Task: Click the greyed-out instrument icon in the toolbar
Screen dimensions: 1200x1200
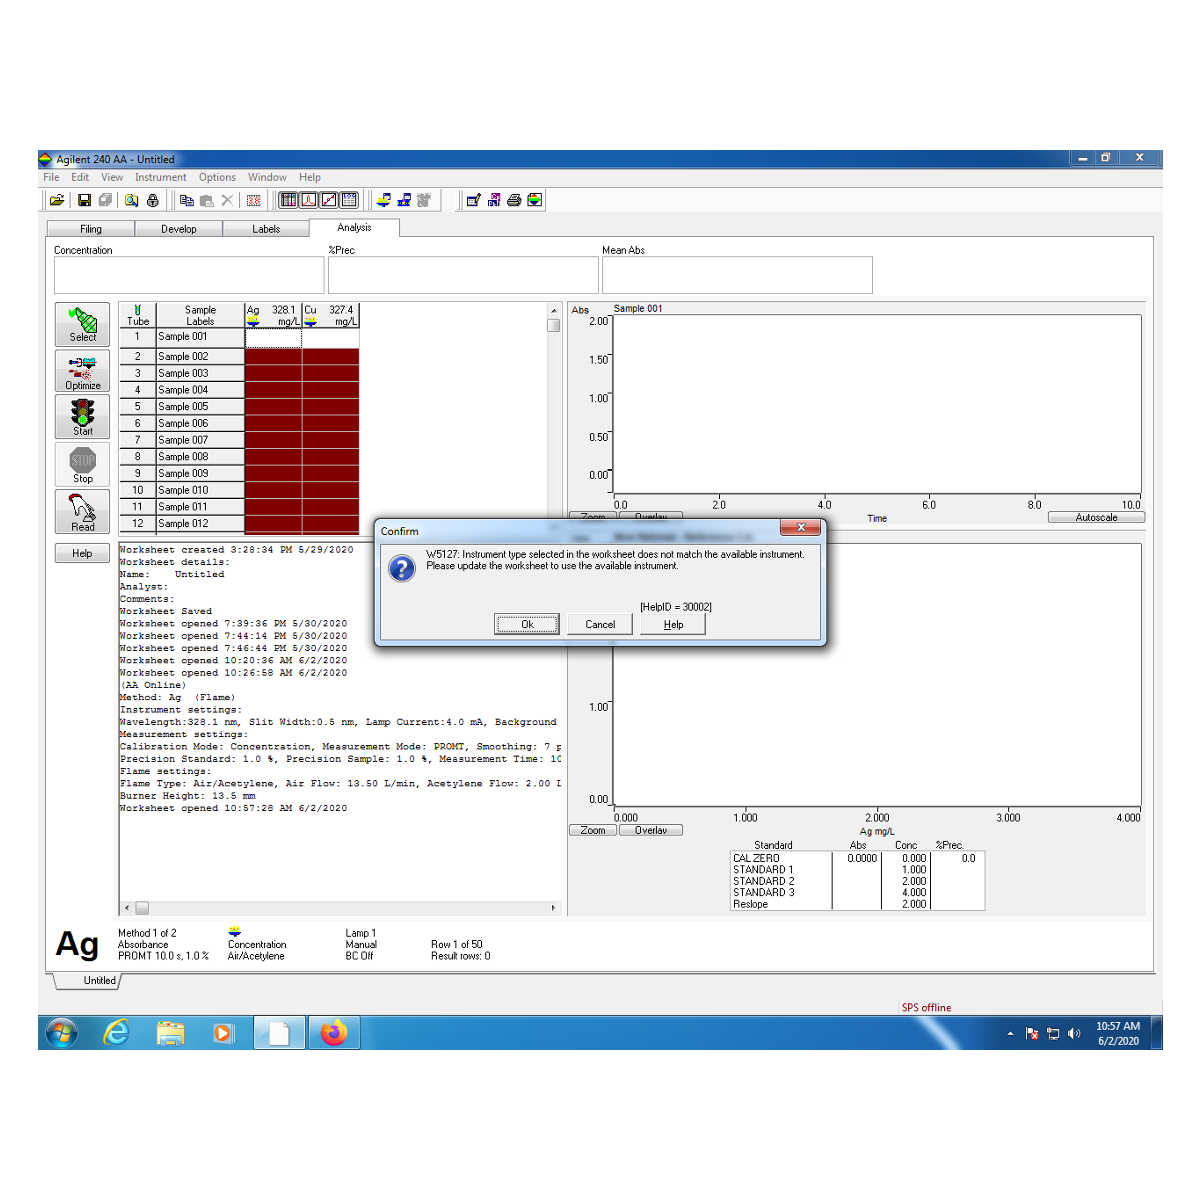Action: [424, 200]
